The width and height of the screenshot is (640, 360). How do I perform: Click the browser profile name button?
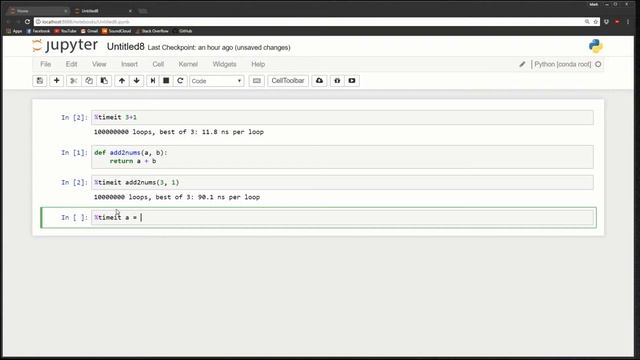593,4
